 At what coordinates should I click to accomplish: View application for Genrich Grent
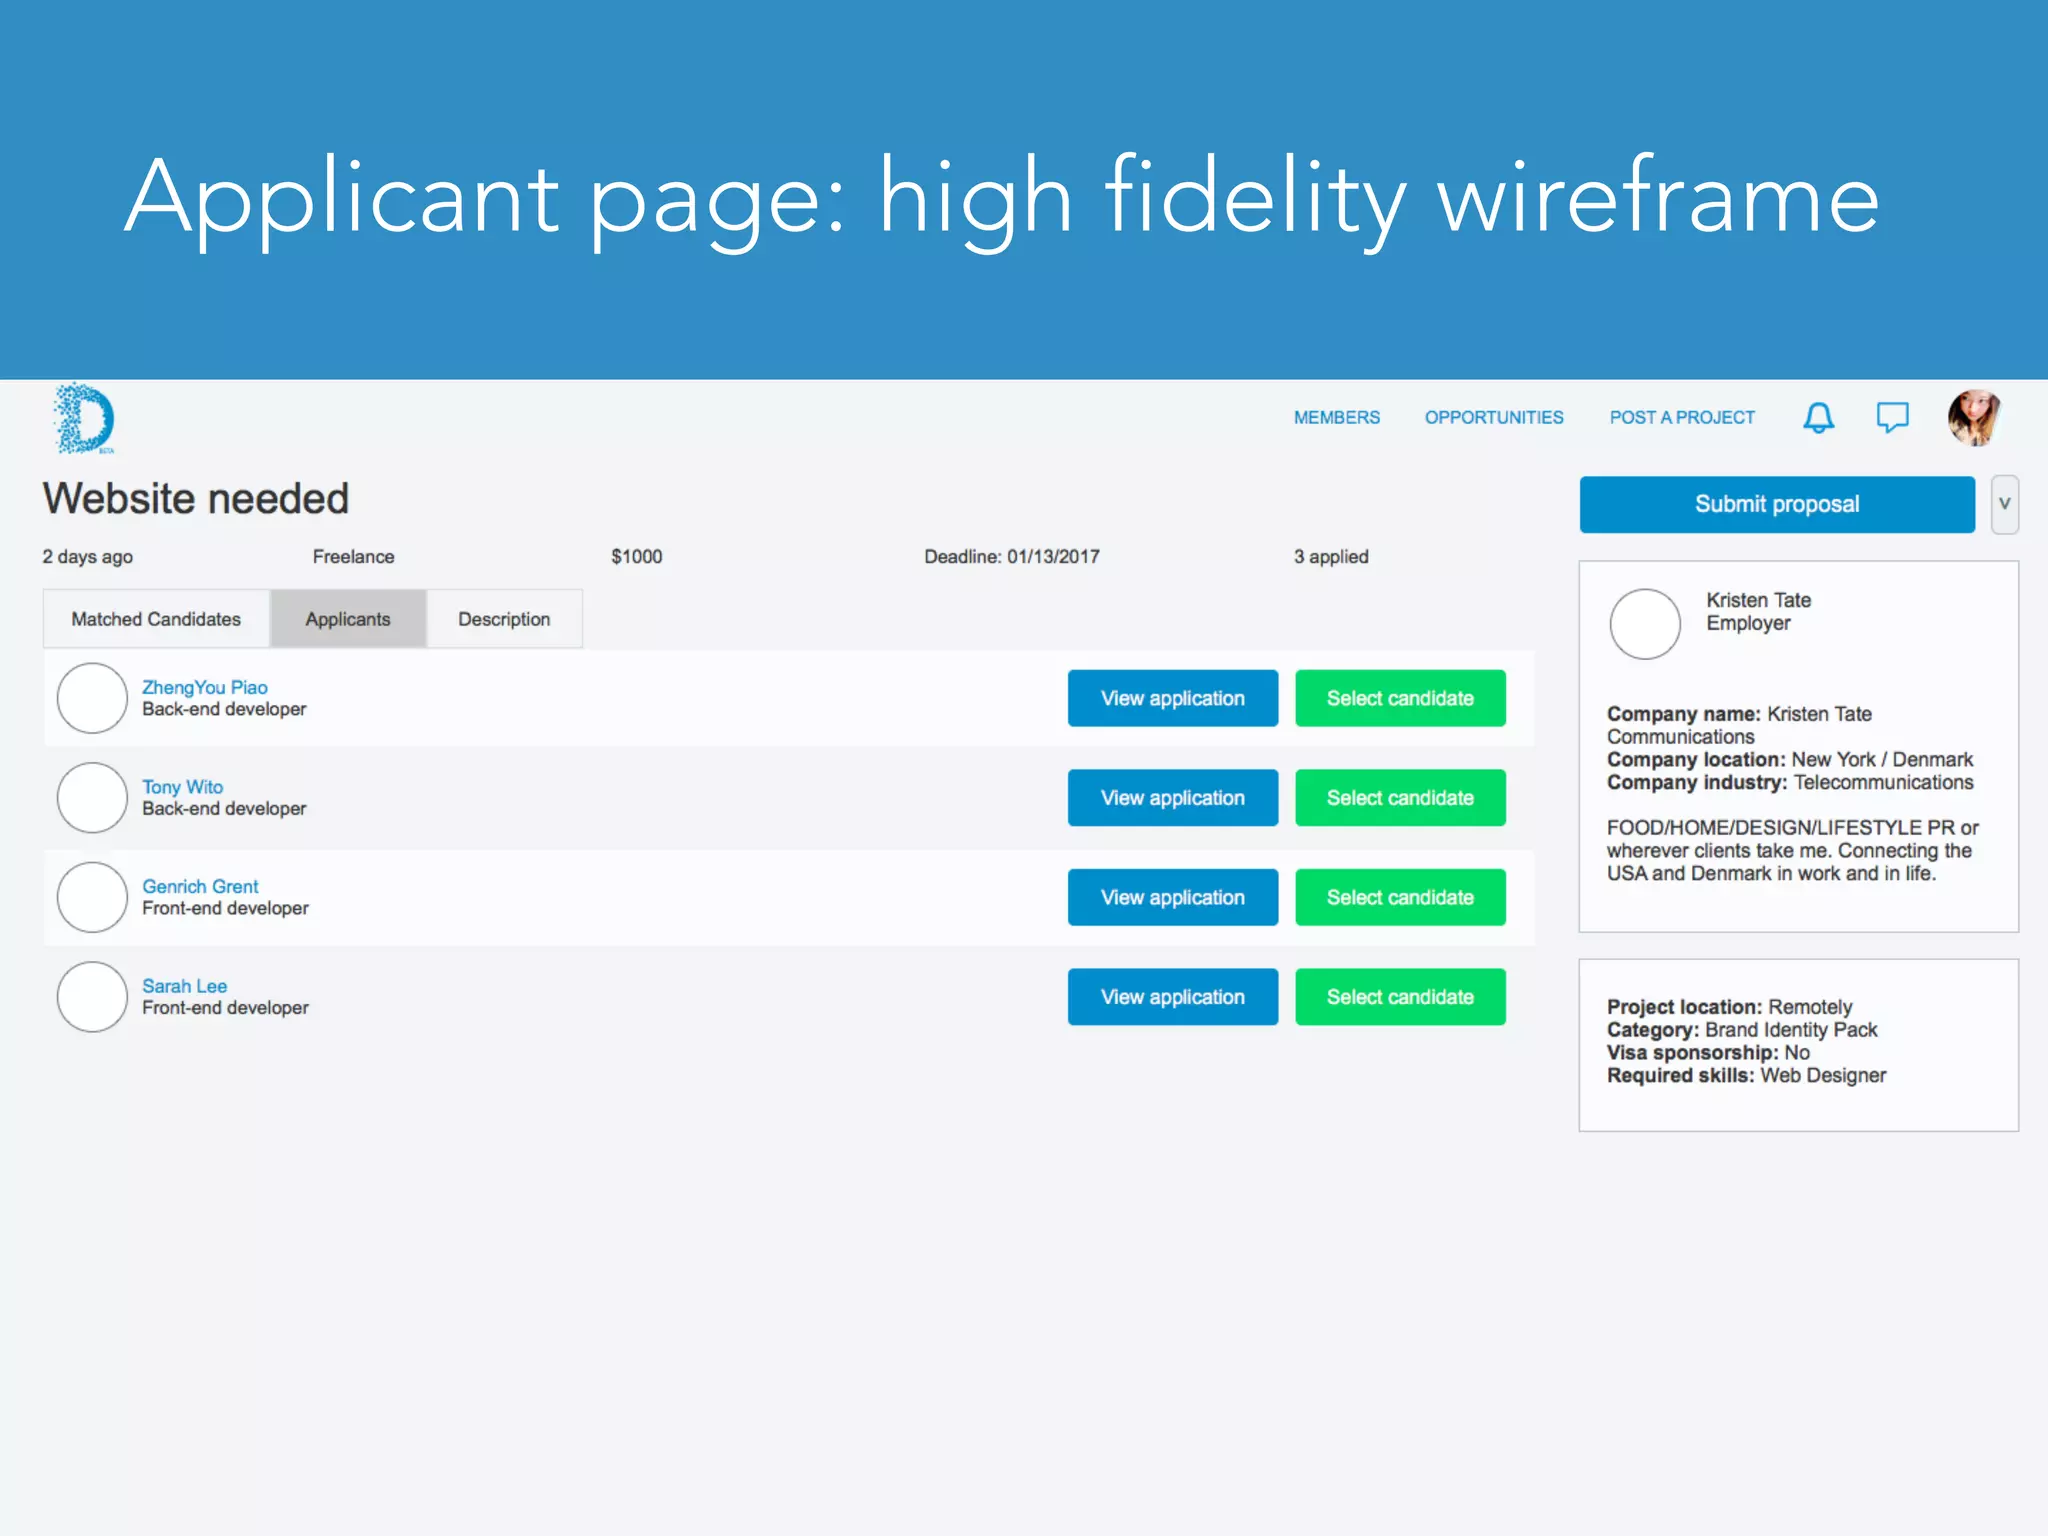pyautogui.click(x=1172, y=897)
